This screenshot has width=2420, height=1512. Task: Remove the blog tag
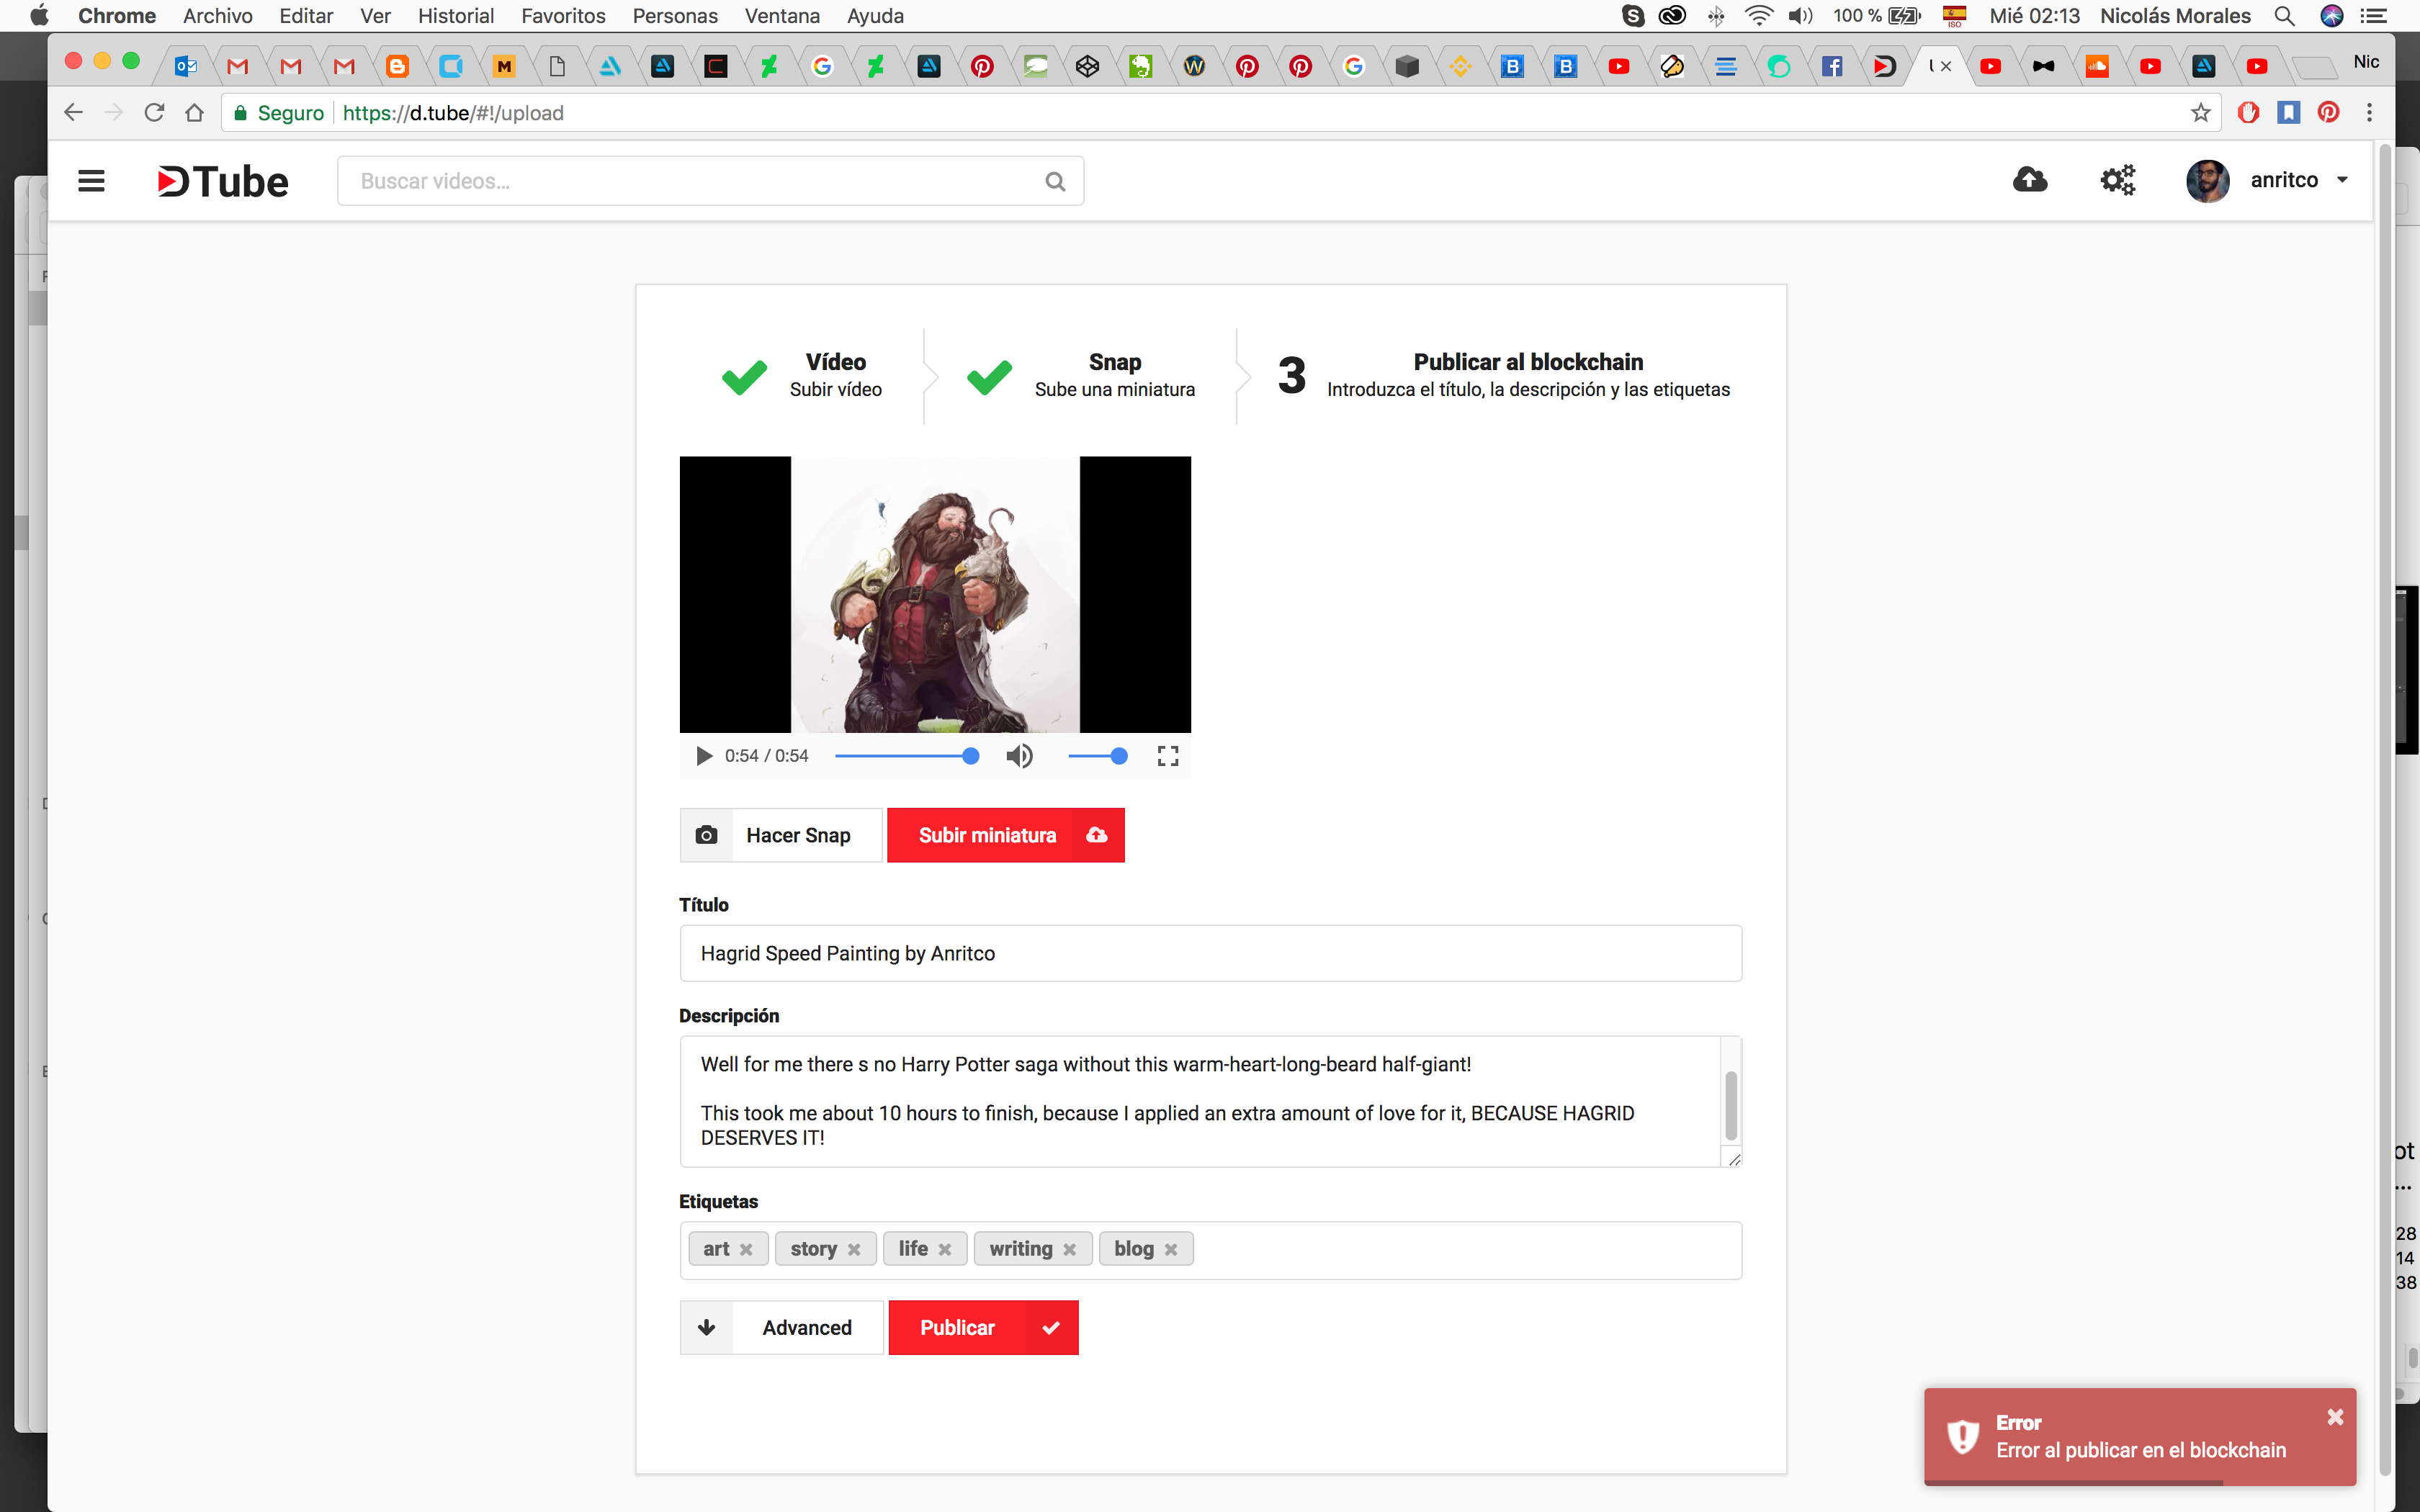[1171, 1249]
